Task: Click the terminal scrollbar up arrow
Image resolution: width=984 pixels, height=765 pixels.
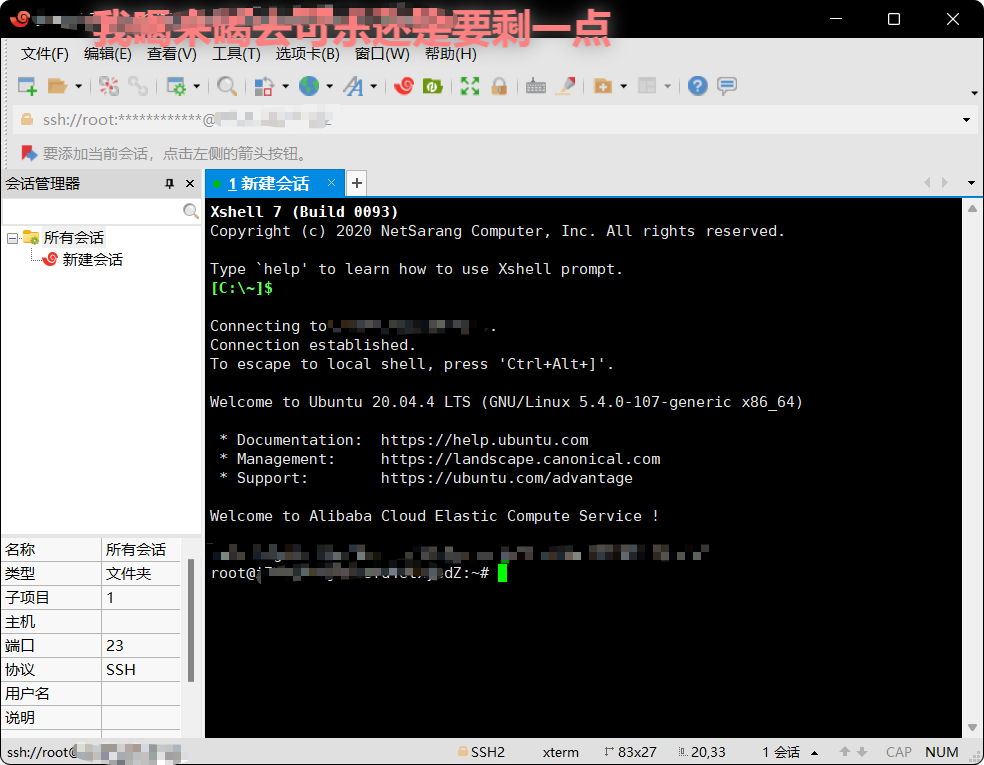Action: [x=971, y=207]
